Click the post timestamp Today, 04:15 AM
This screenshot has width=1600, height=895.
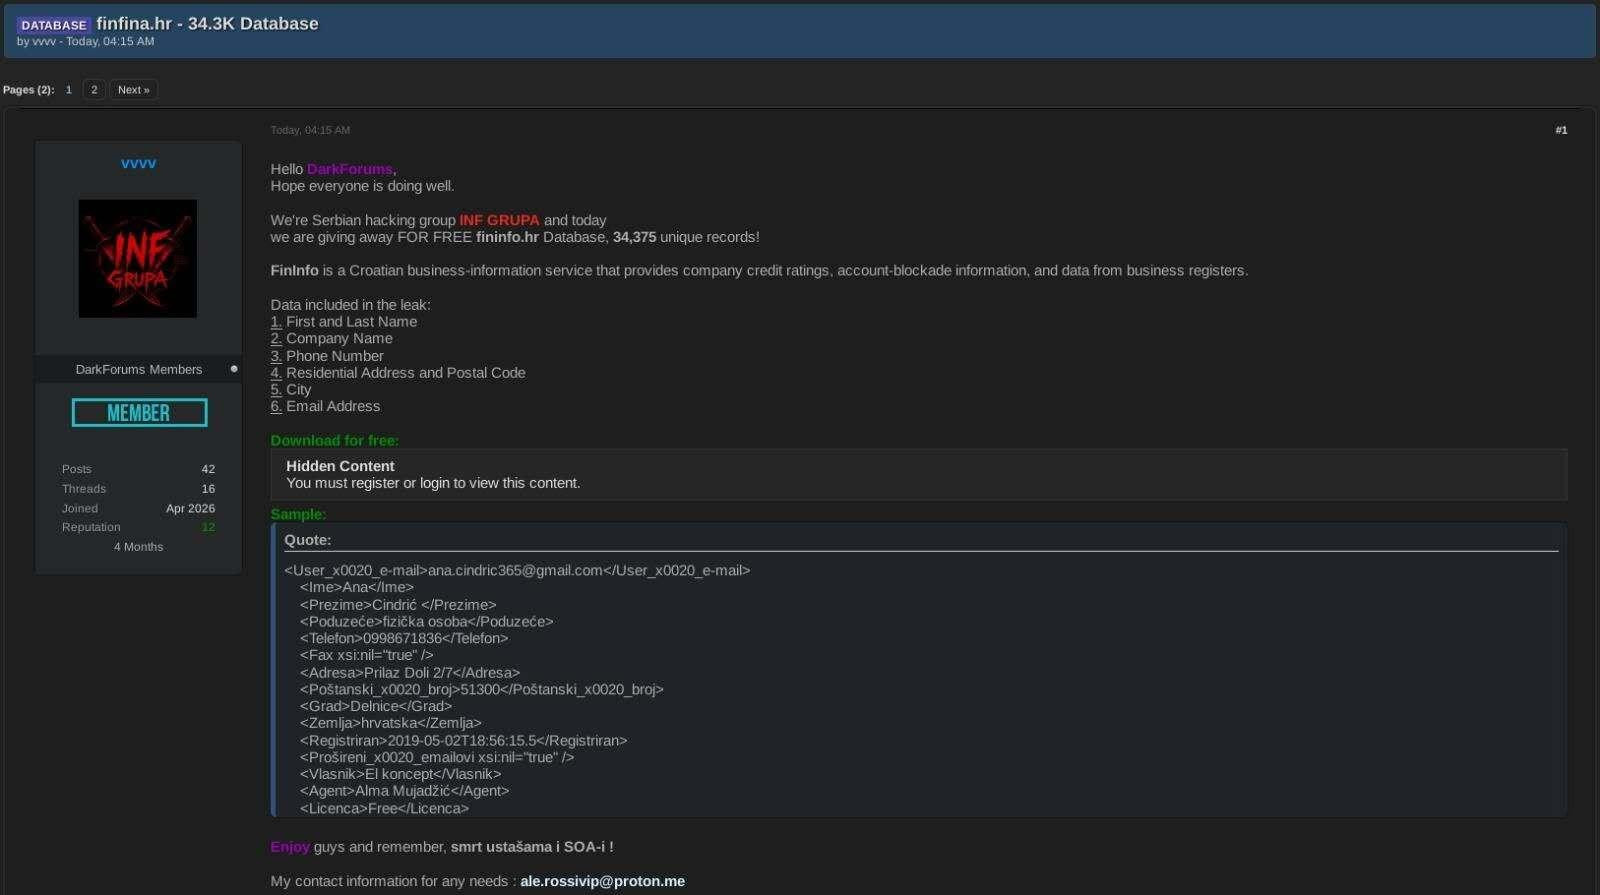310,130
